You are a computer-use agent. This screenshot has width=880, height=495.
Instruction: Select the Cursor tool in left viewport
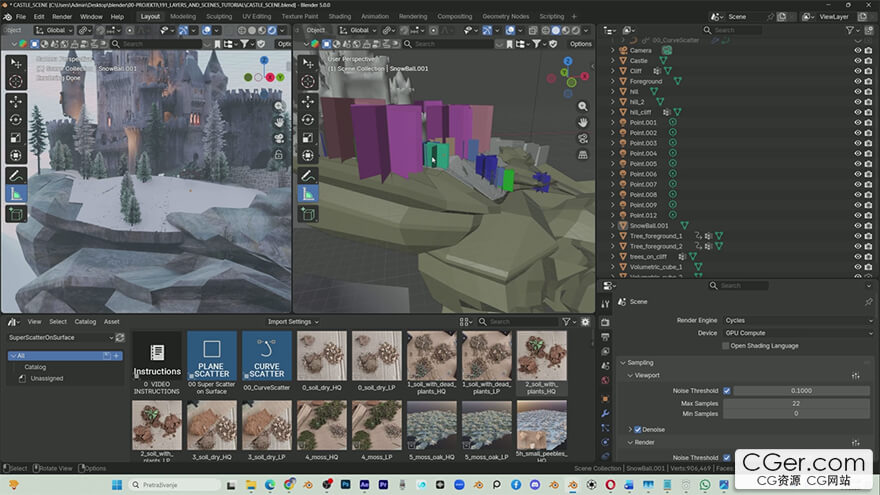(x=16, y=81)
